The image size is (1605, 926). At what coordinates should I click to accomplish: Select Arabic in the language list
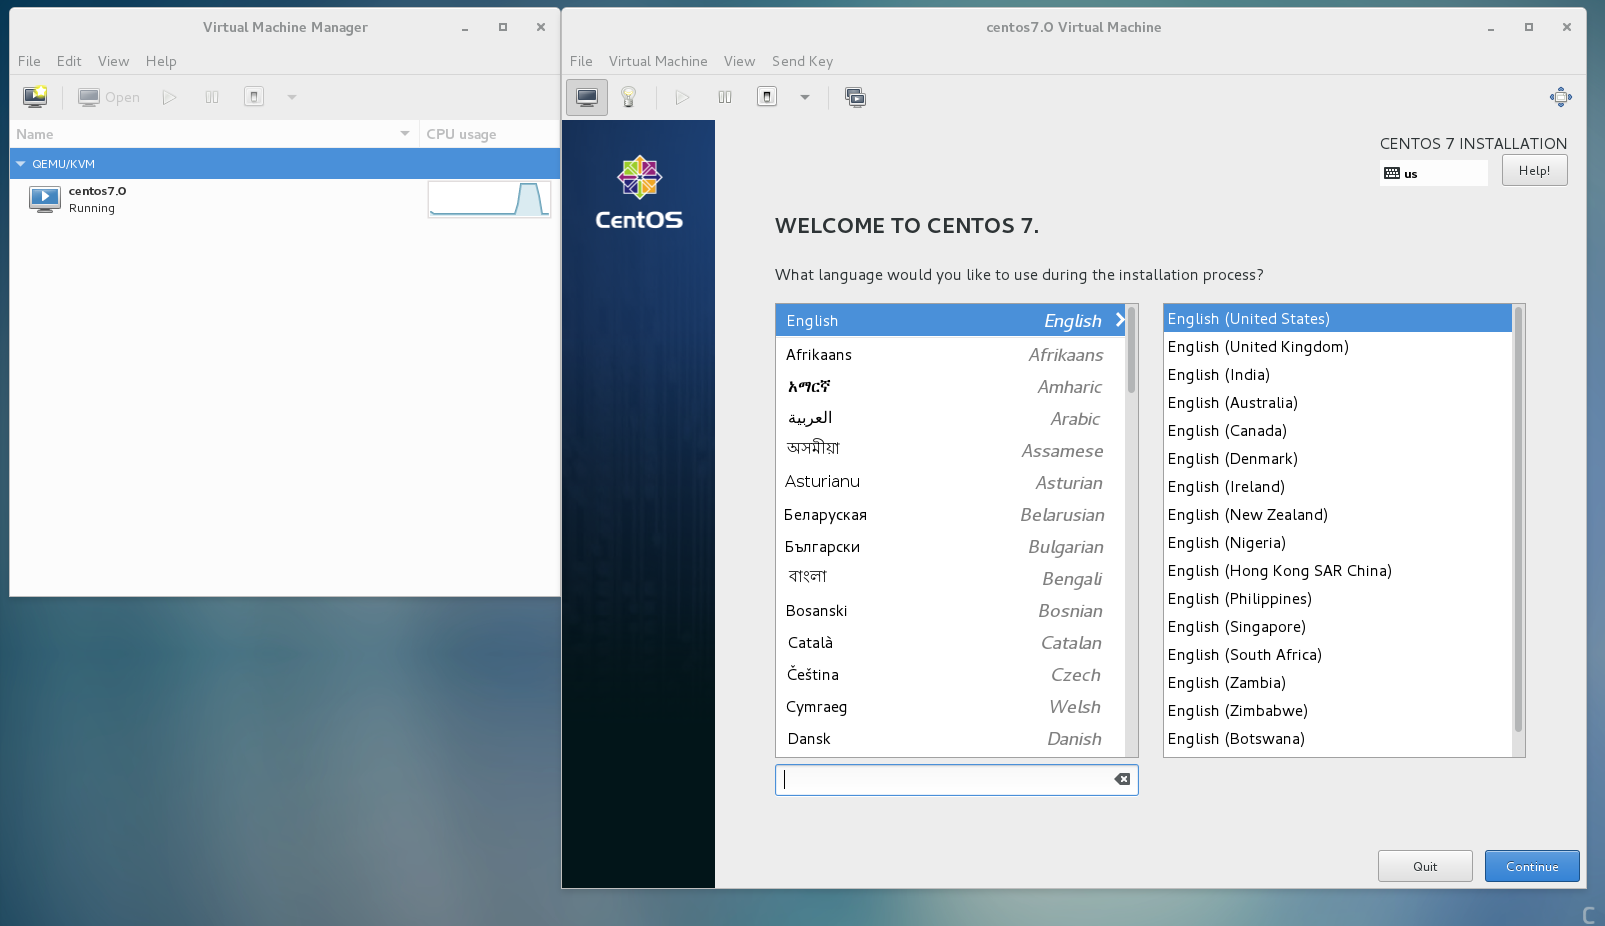click(x=950, y=418)
